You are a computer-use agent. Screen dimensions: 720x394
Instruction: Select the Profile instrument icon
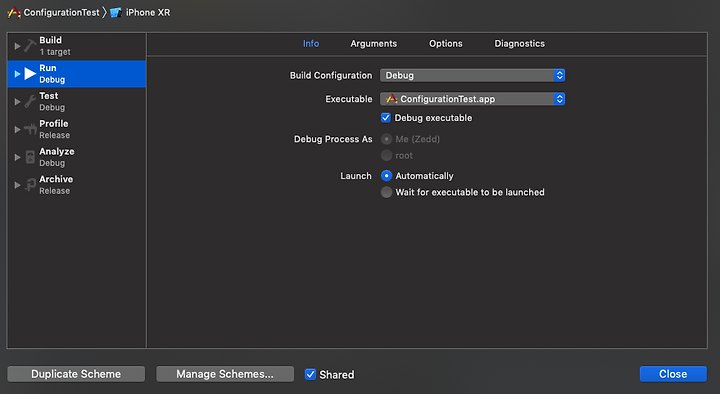[30, 129]
